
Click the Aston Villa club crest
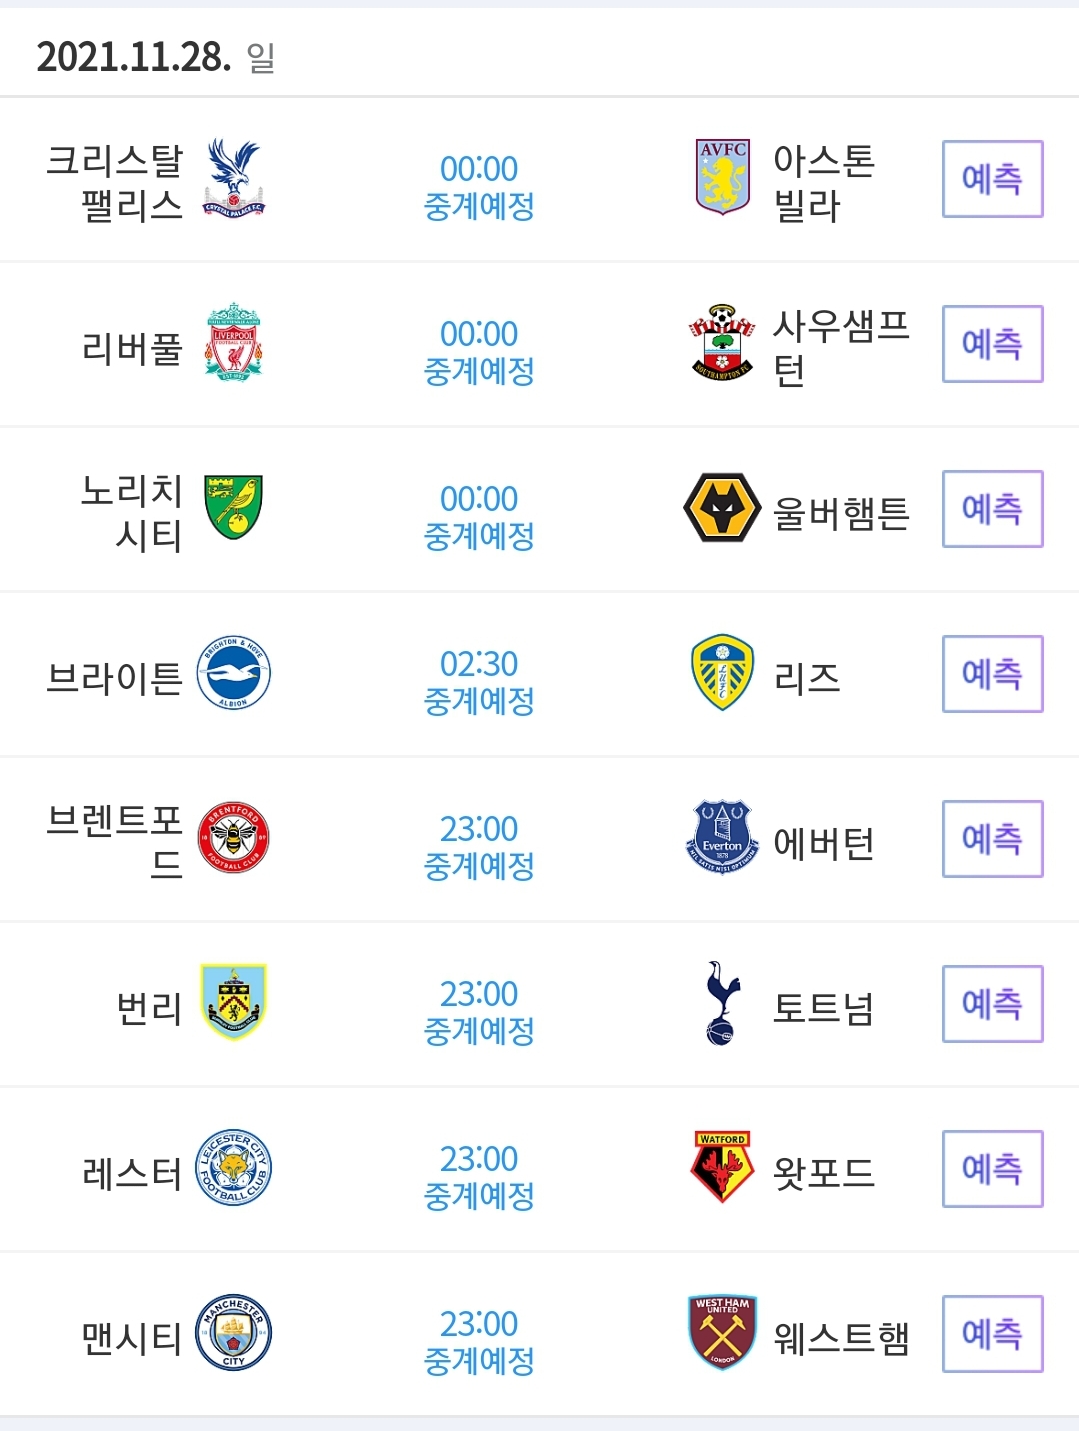(x=722, y=177)
